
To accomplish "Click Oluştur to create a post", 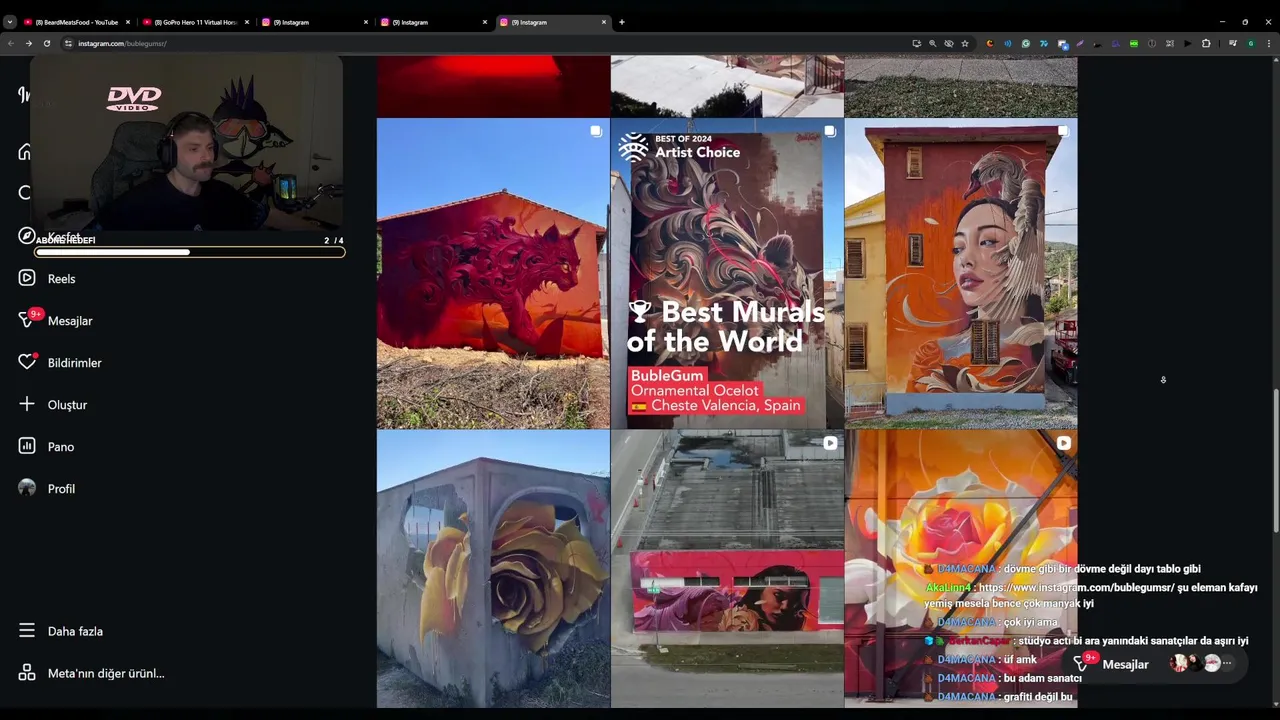I will (x=53, y=405).
